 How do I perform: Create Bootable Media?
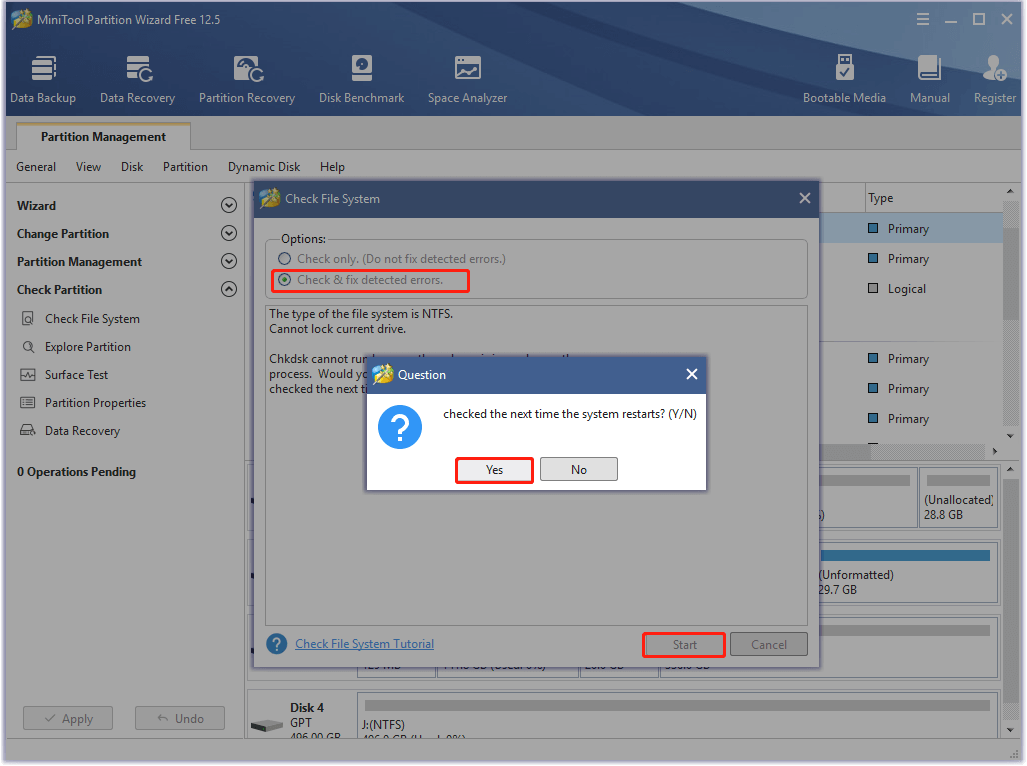[844, 79]
